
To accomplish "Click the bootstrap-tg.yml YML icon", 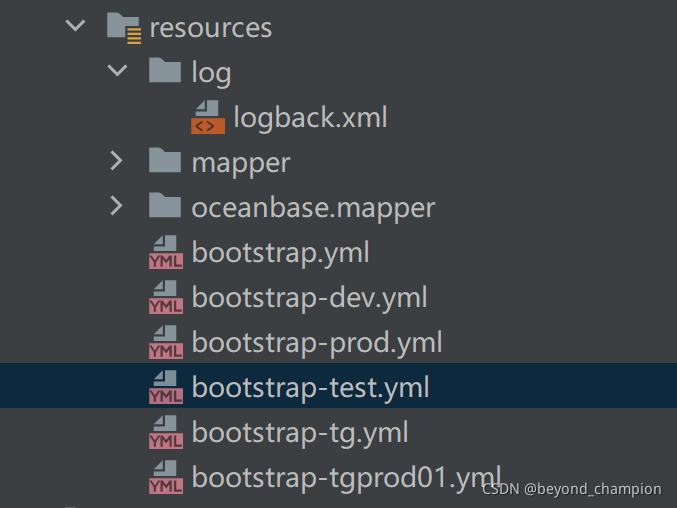I will click(x=166, y=432).
